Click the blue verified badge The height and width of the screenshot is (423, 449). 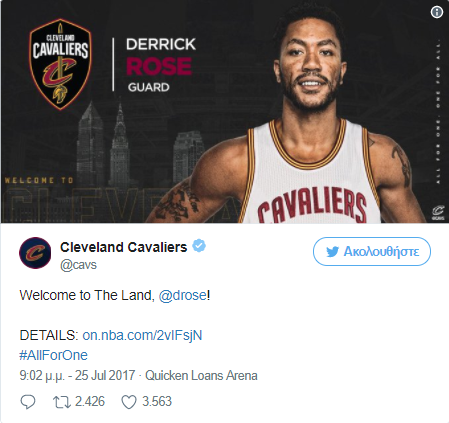199,246
